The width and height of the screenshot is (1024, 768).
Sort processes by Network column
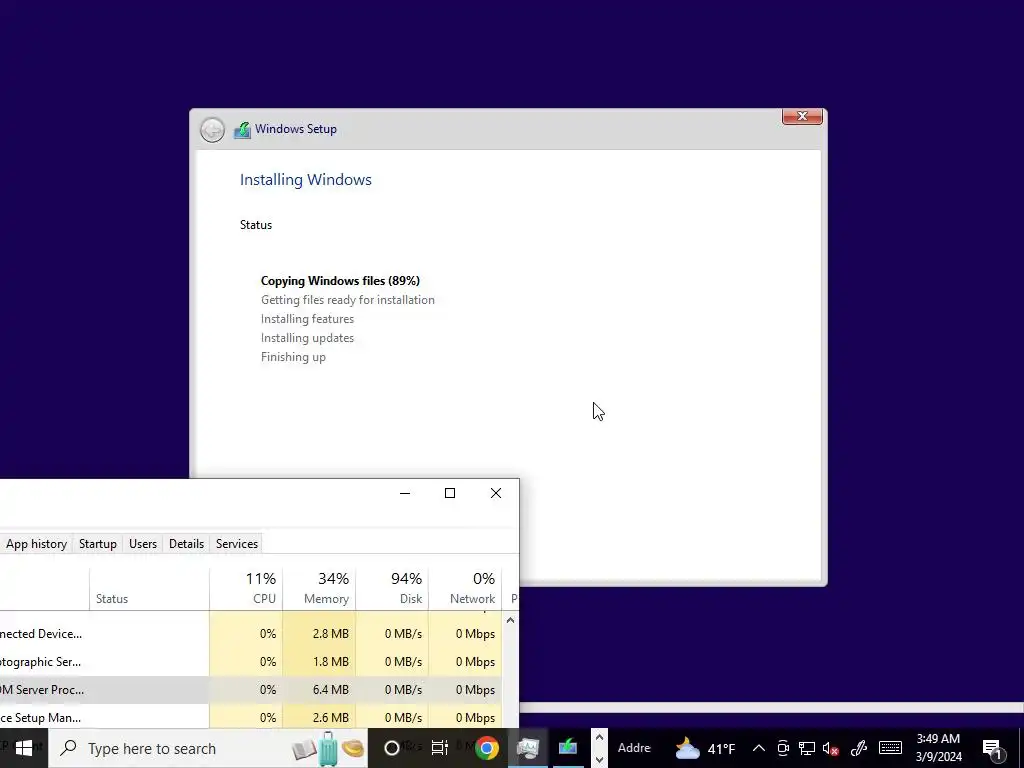tap(466, 588)
